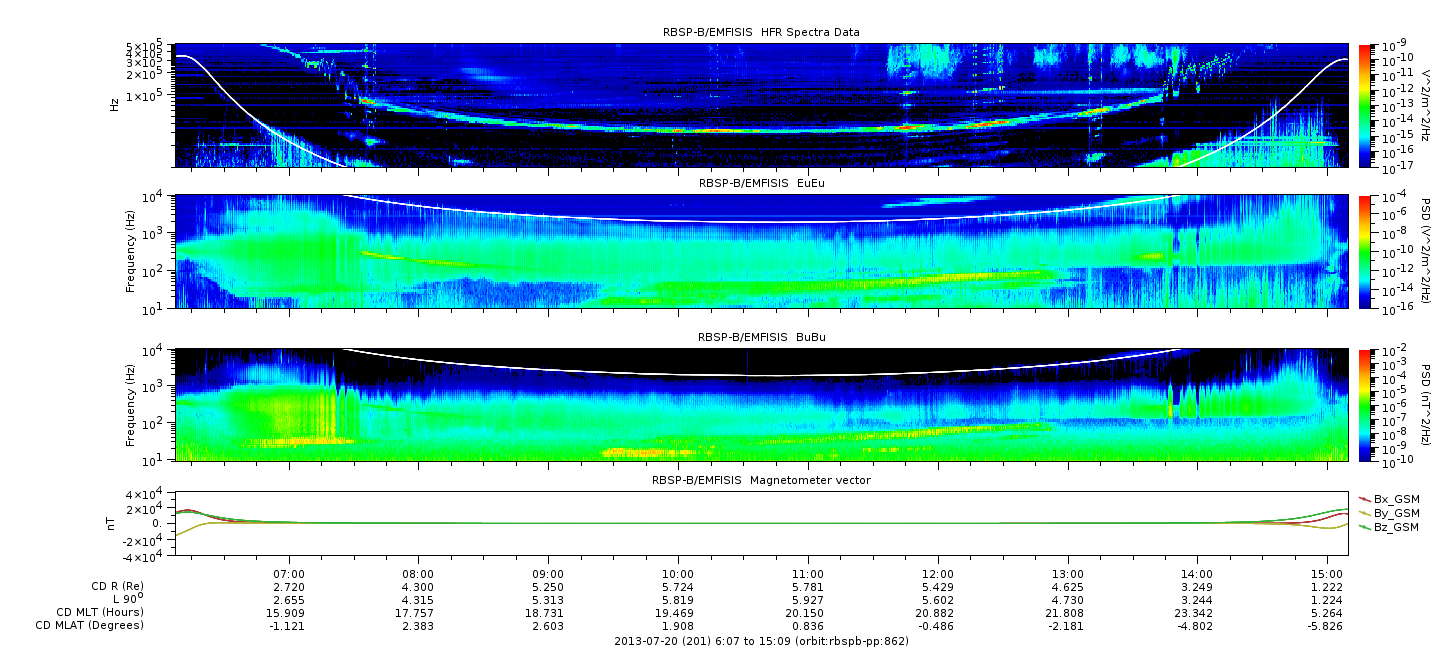Click the EuEu PSD color bar
This screenshot has height=658, width=1447.
click(1366, 252)
